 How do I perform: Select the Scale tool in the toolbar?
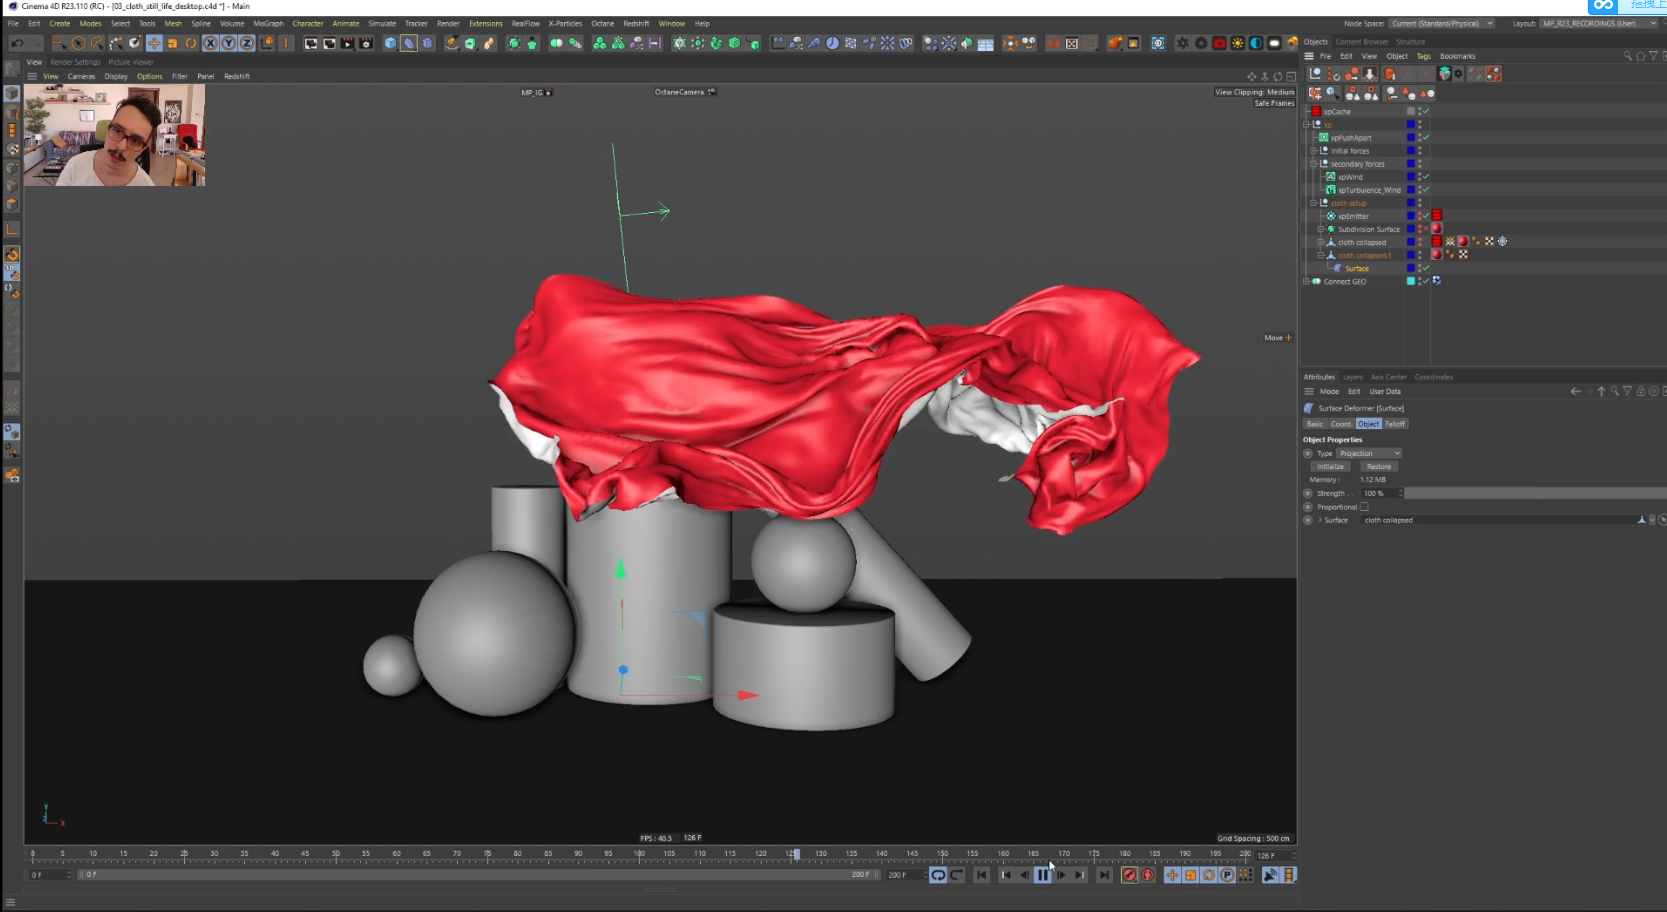click(172, 43)
